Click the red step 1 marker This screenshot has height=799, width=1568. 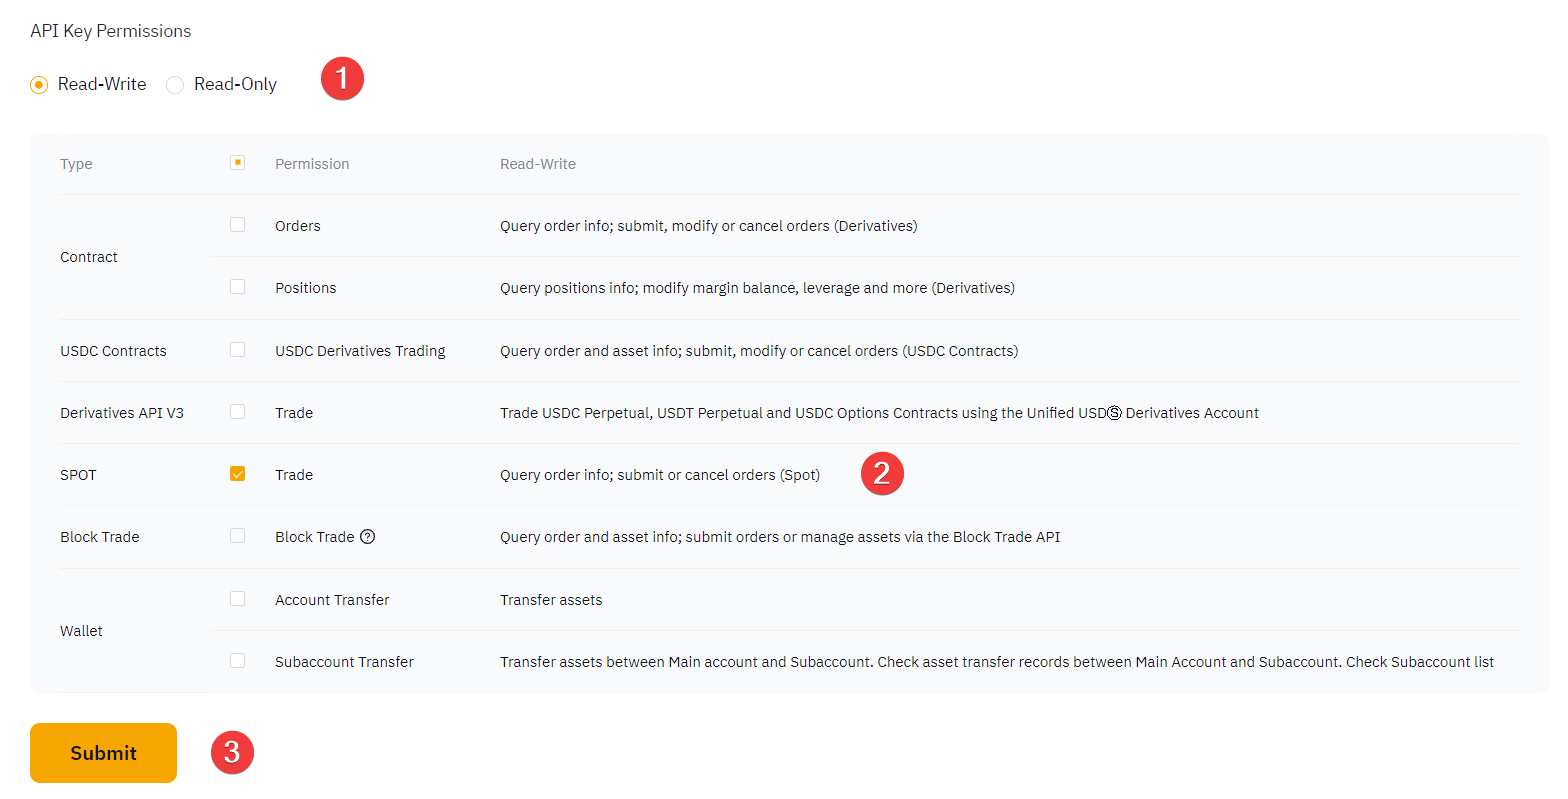coord(342,78)
